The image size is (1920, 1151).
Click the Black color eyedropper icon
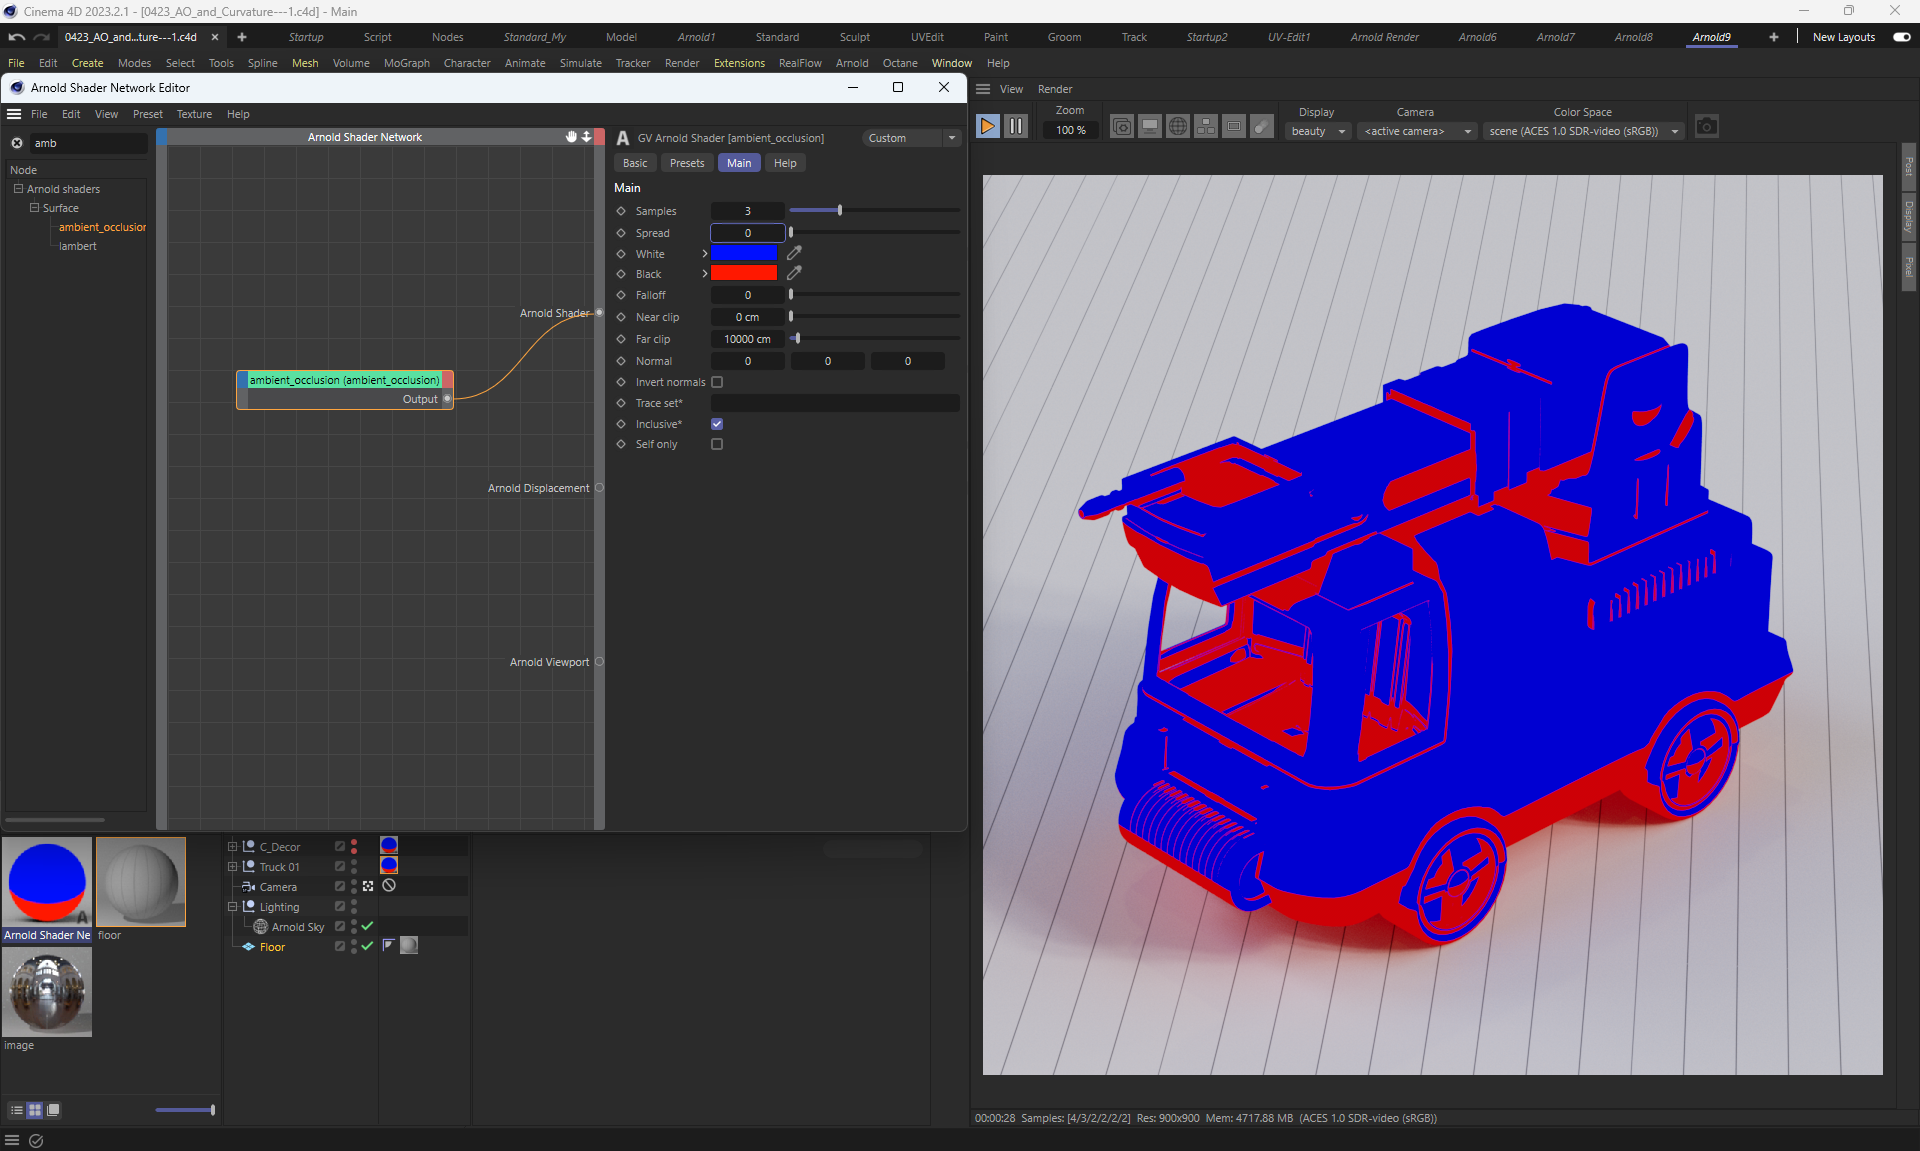pyautogui.click(x=794, y=274)
